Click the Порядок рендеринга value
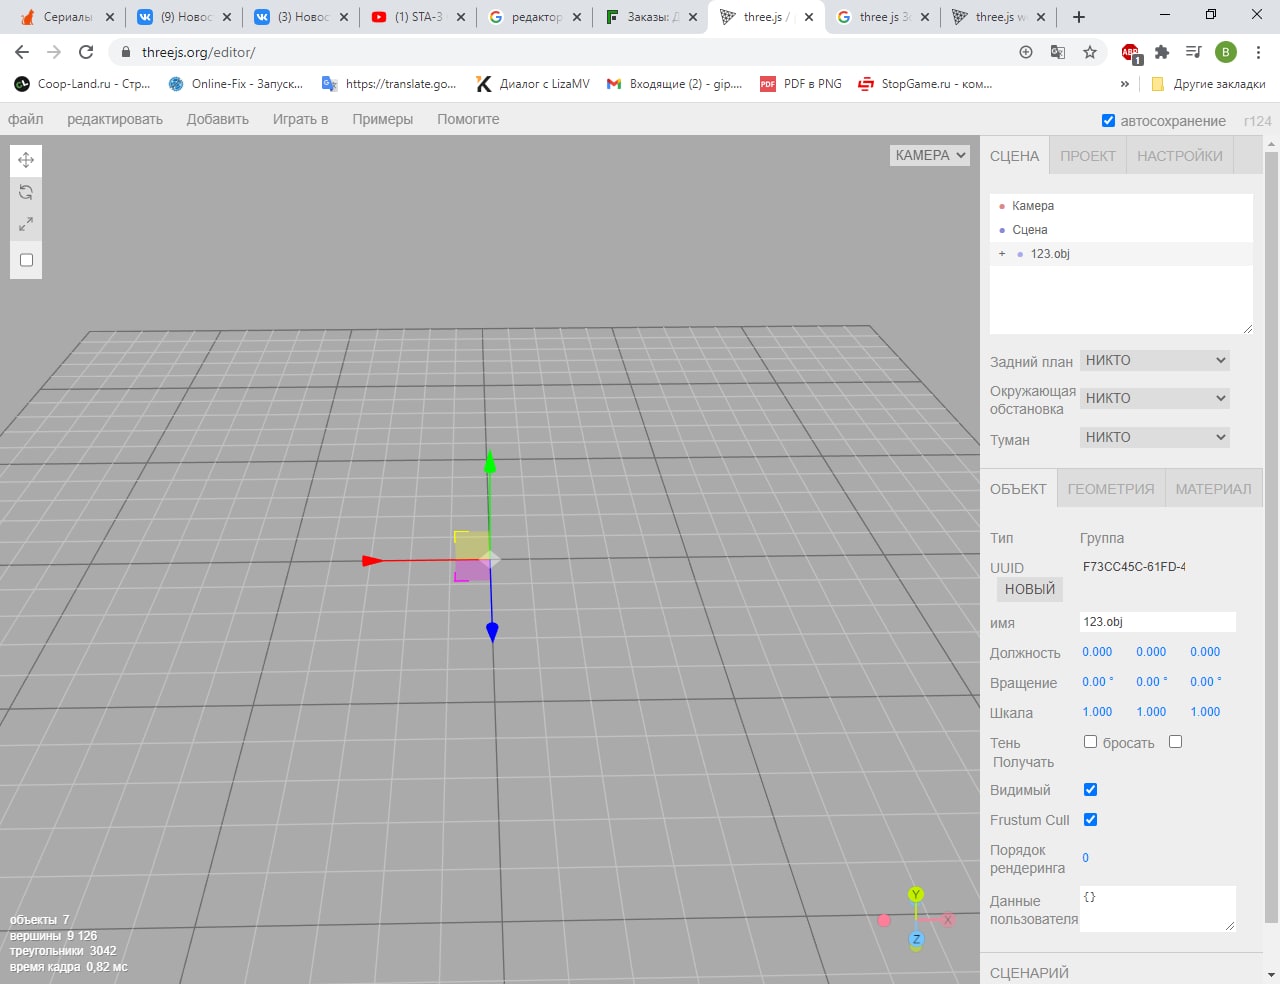Screen dimensions: 1280x984 point(1086,858)
